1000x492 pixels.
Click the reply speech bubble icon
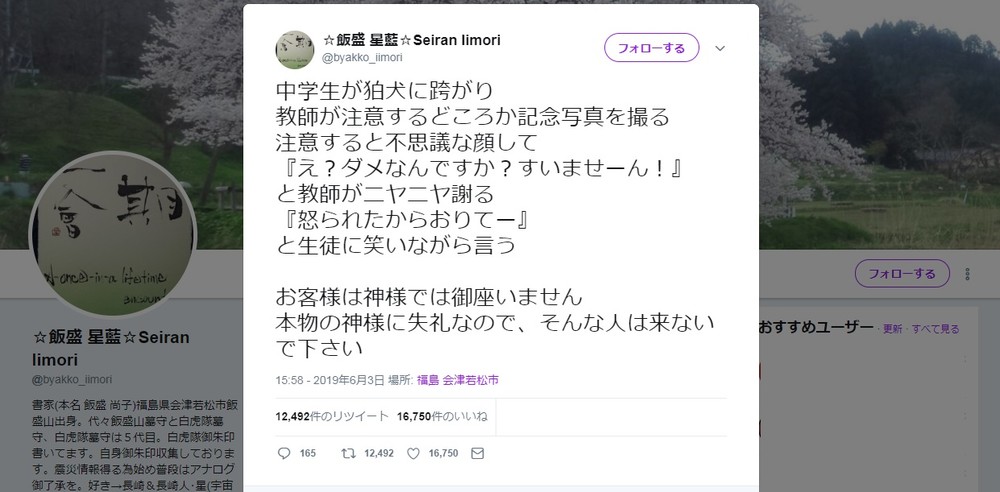coord(283,453)
